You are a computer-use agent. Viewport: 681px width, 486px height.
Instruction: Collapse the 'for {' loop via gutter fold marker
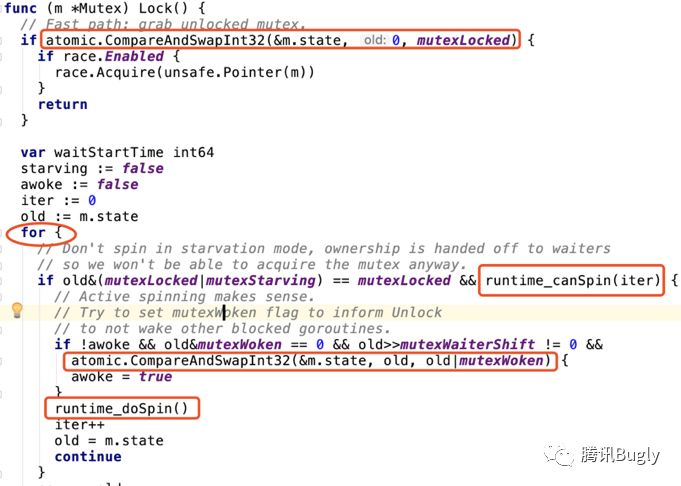click(x=2, y=233)
